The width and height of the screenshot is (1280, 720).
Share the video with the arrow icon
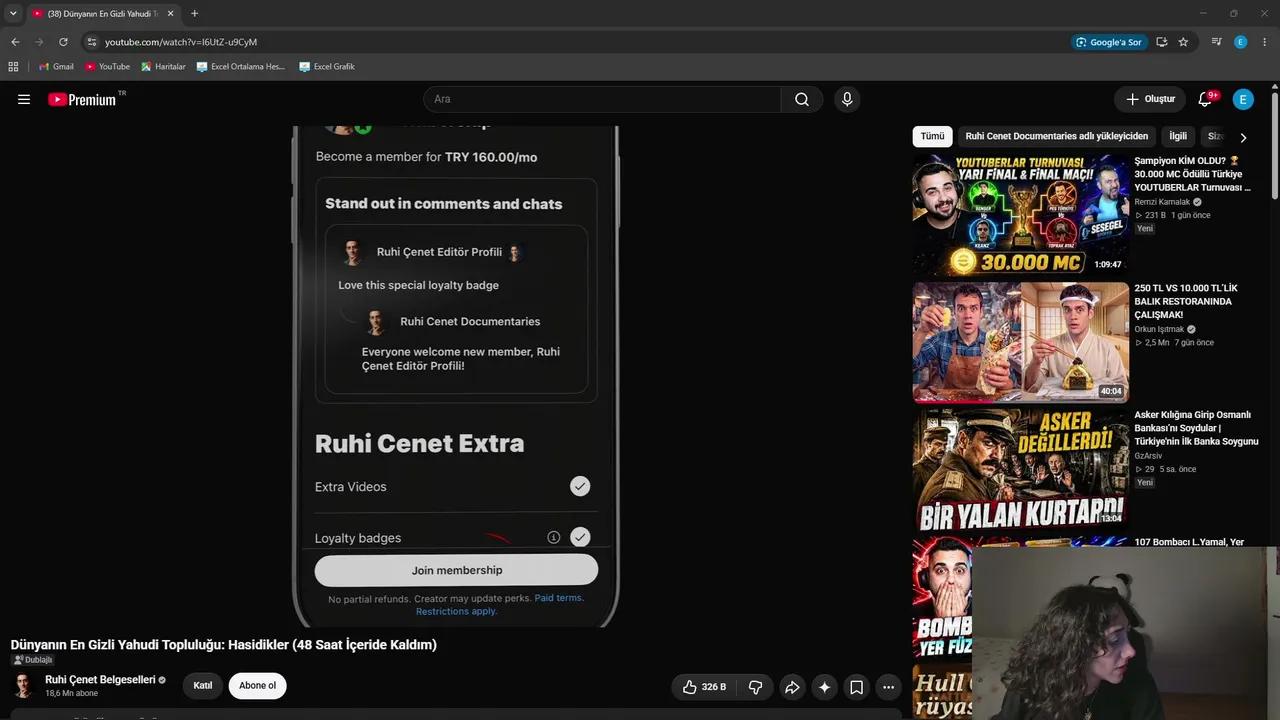coord(792,687)
